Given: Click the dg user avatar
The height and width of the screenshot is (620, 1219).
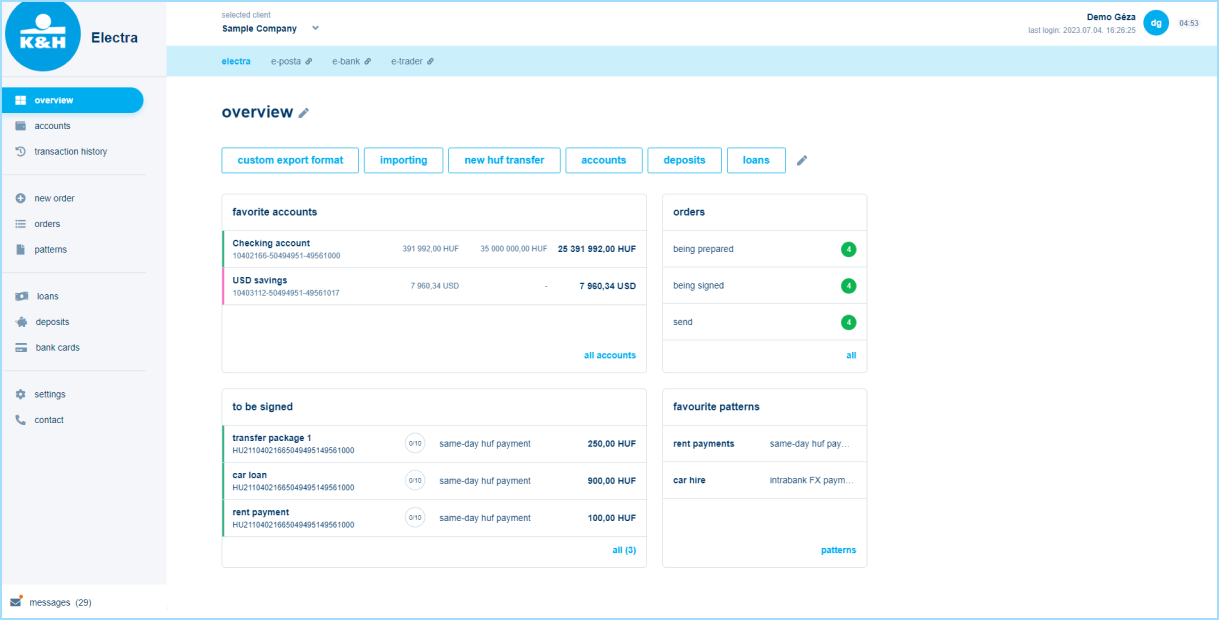Looking at the screenshot, I should 1155,22.
